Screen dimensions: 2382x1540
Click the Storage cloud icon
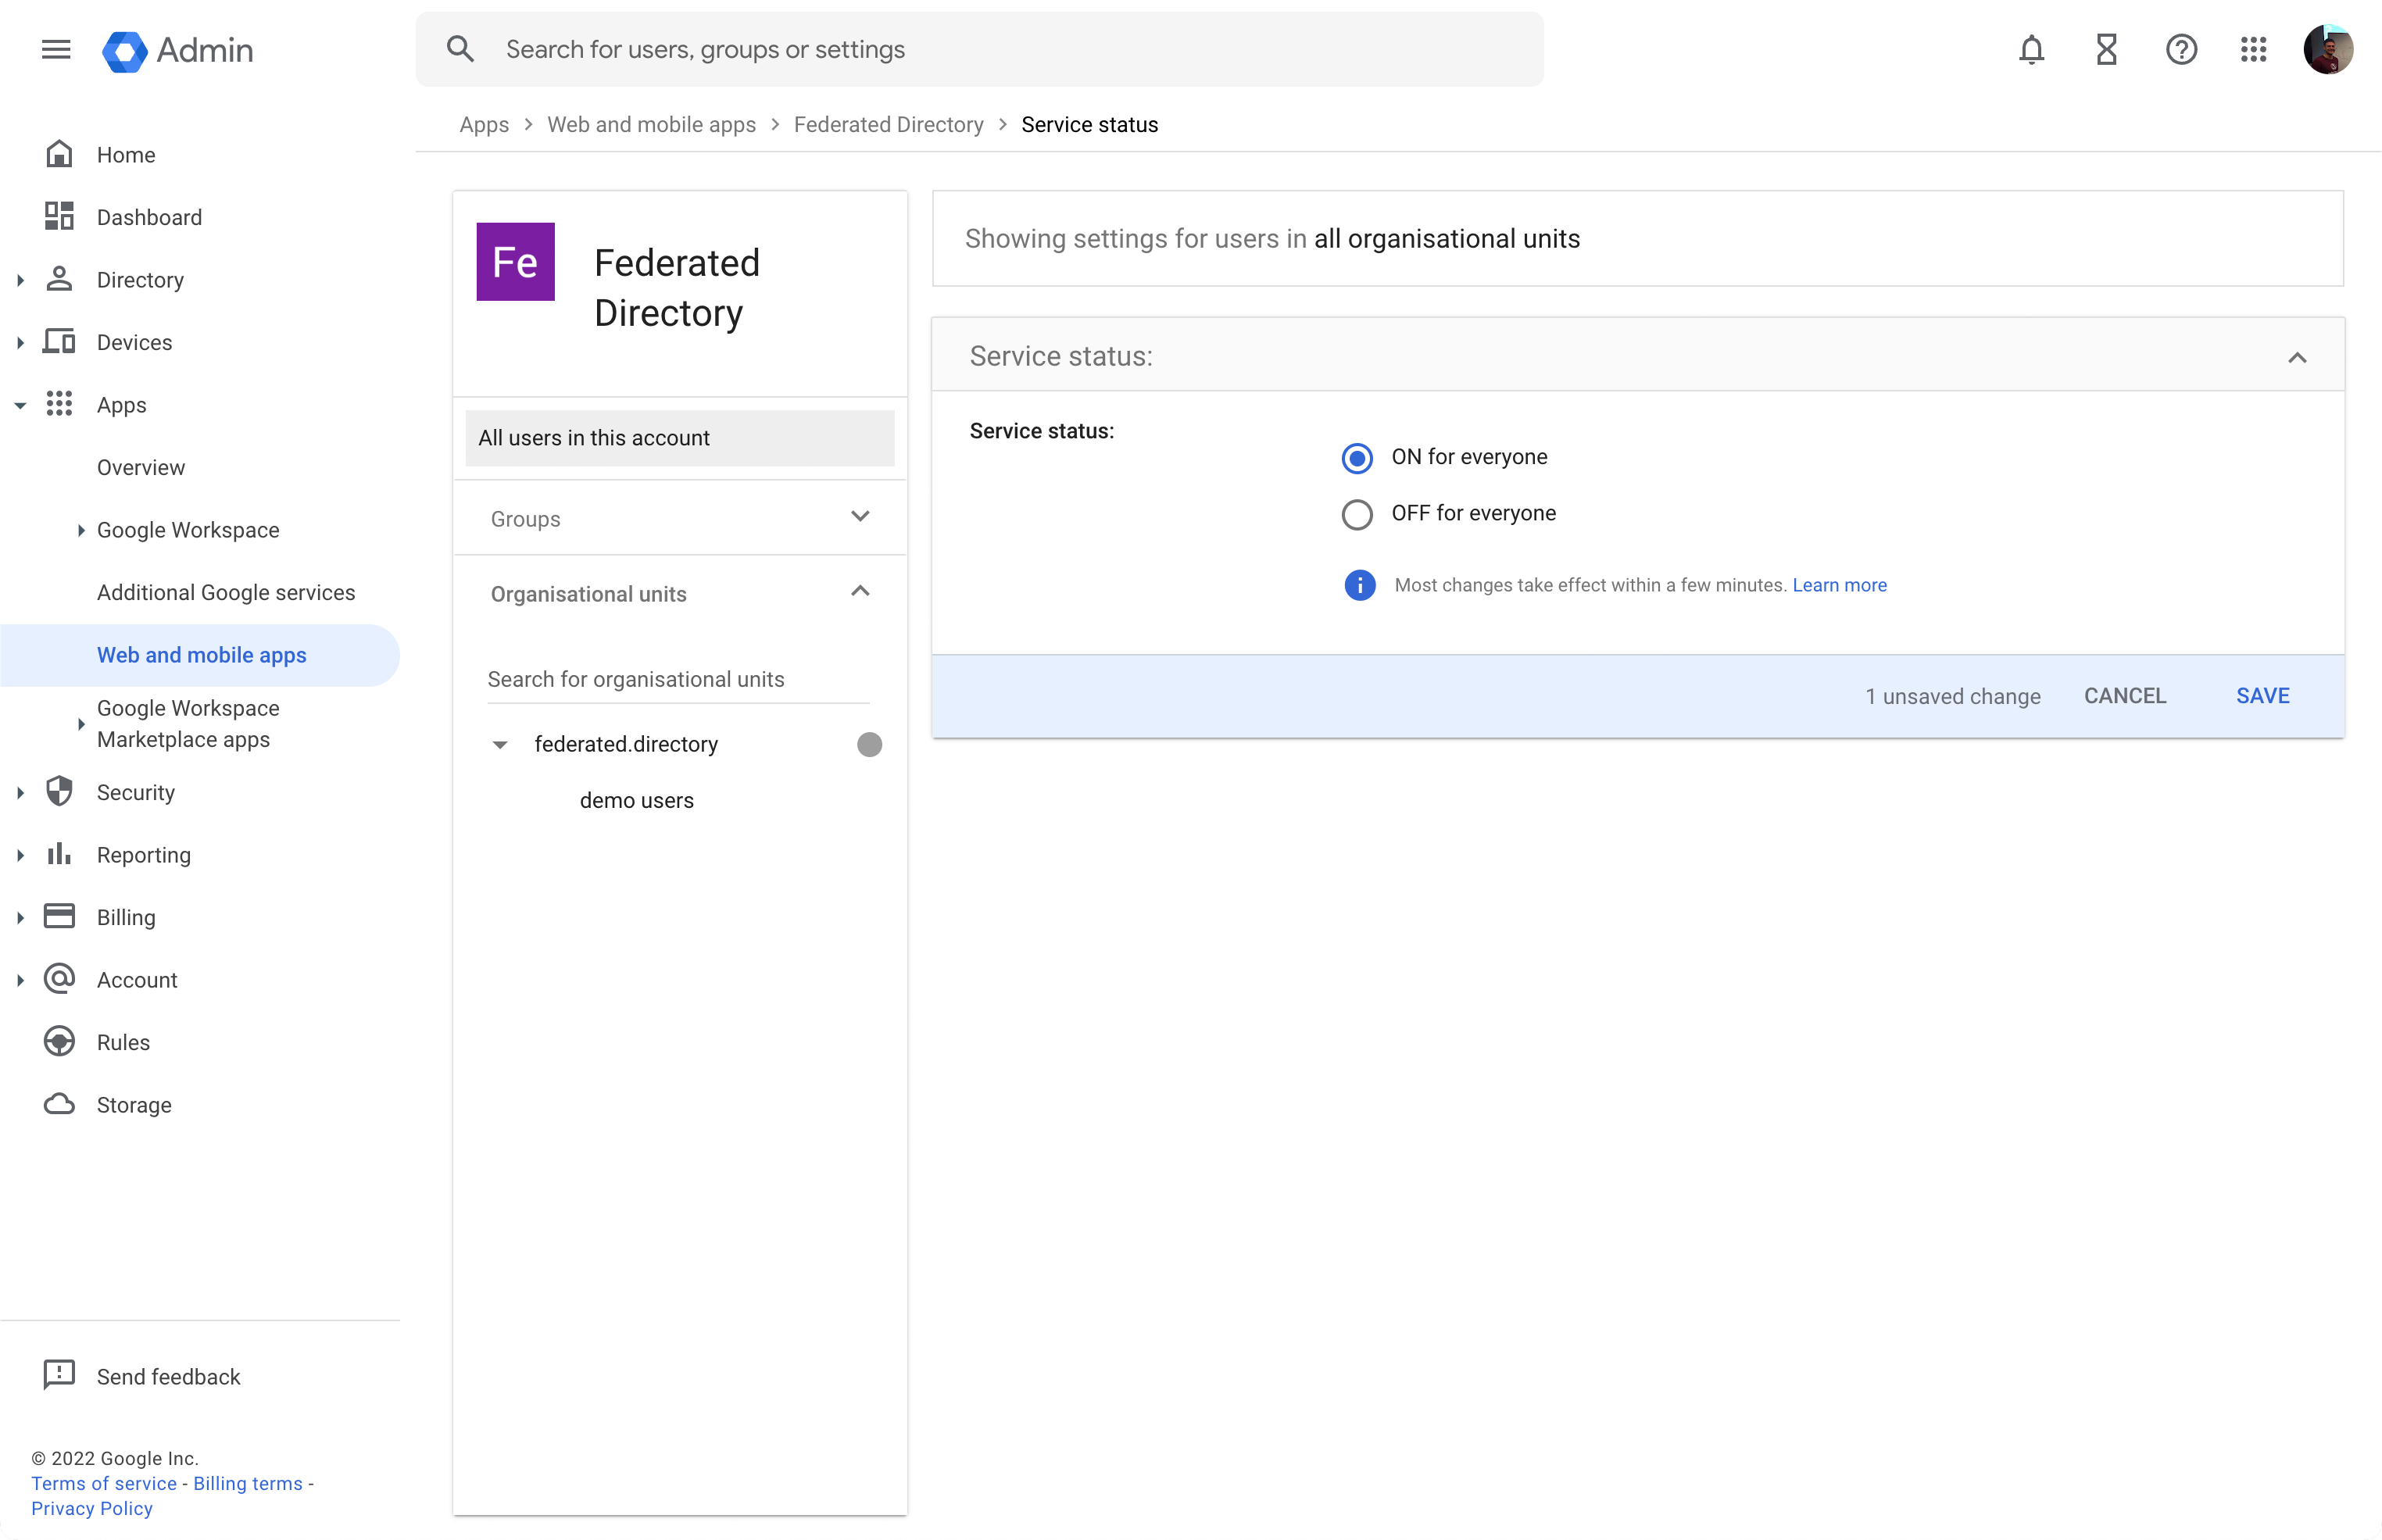pos(59,1104)
